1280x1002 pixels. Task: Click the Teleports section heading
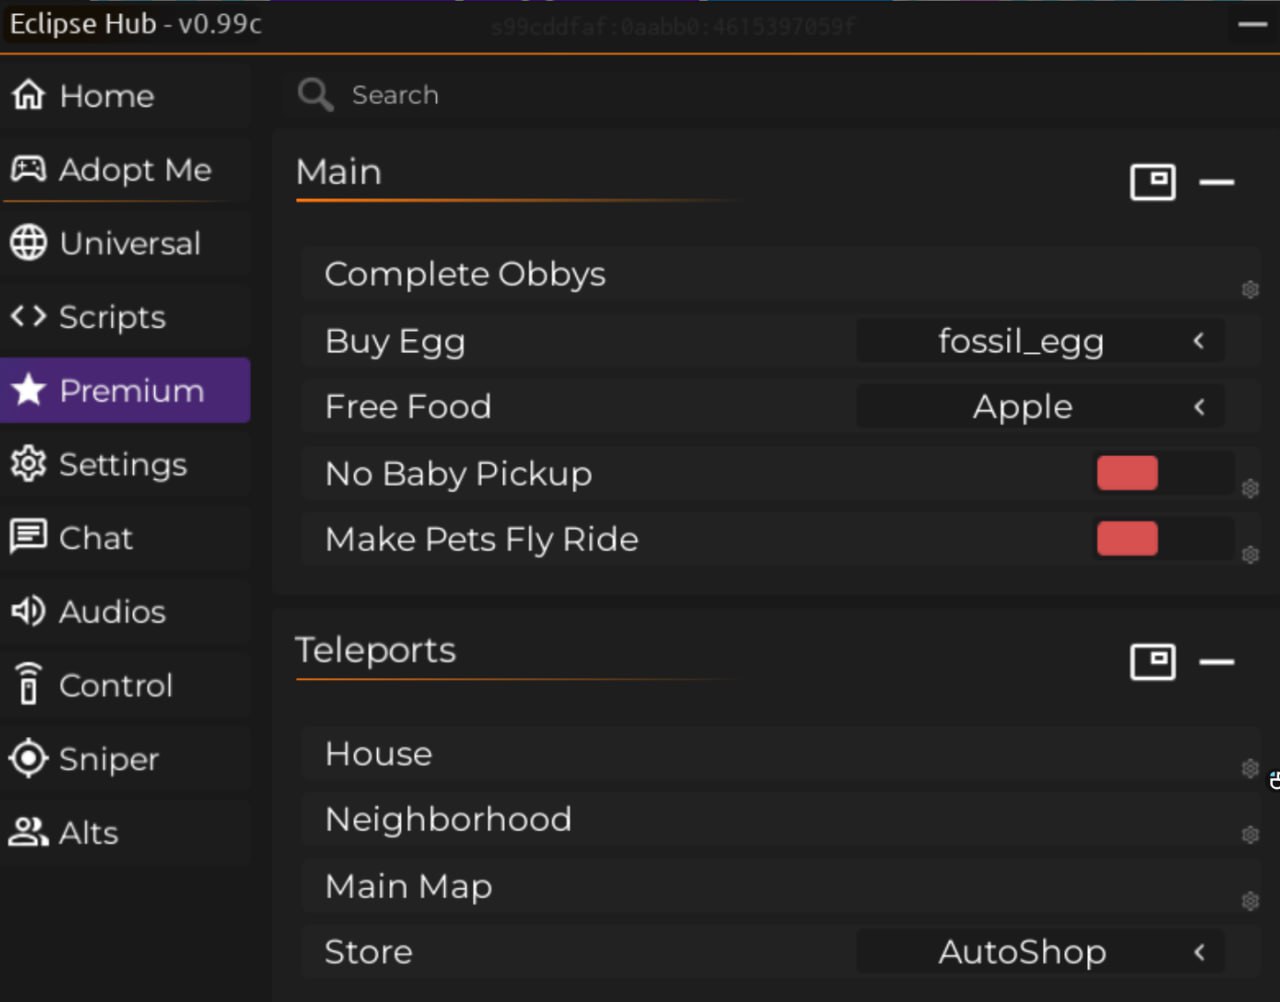(x=375, y=650)
